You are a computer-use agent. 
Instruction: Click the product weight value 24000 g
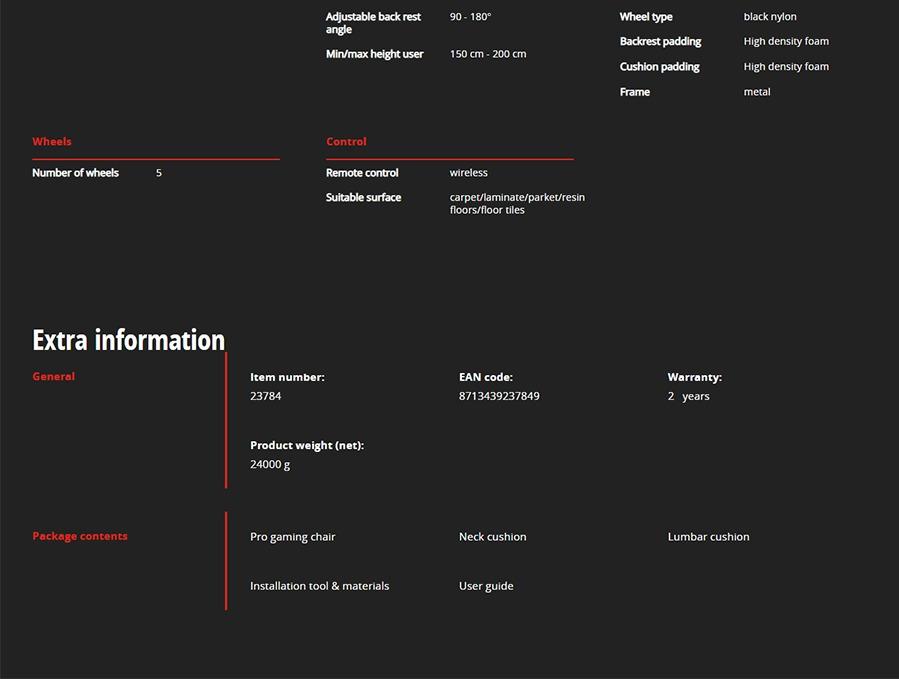(x=270, y=464)
